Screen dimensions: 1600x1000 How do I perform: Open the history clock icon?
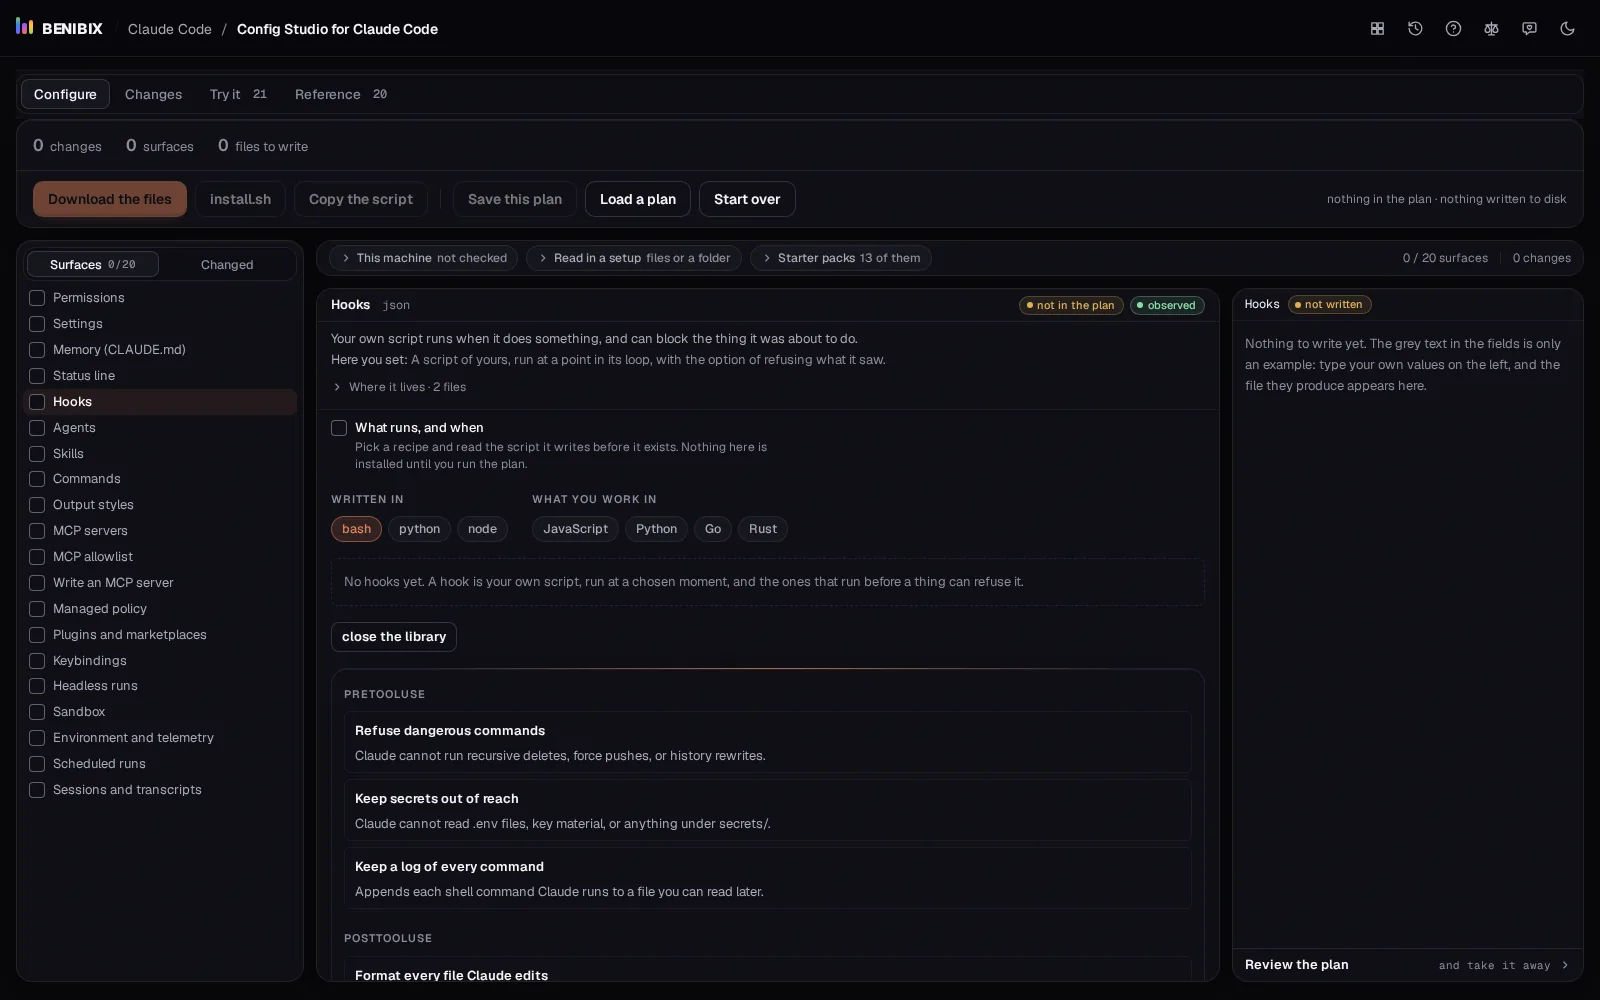[x=1415, y=29]
